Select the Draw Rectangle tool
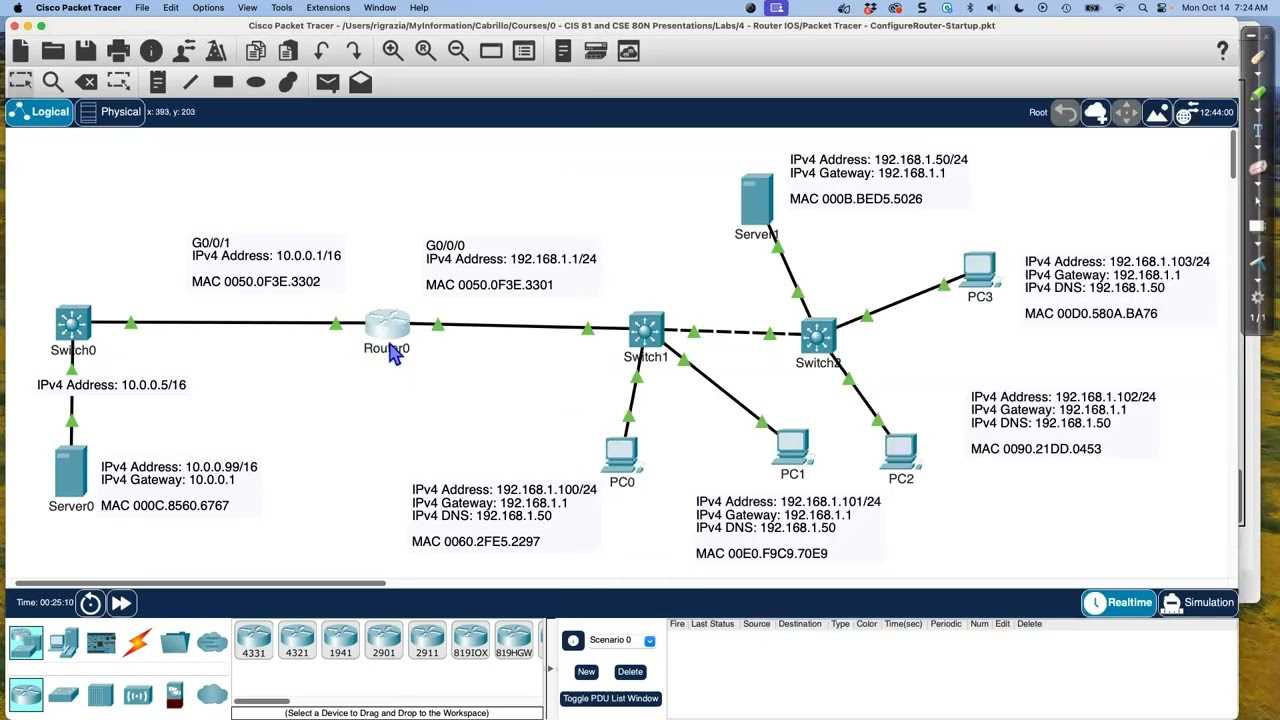Screen dimensions: 1280x720 pos(223,83)
